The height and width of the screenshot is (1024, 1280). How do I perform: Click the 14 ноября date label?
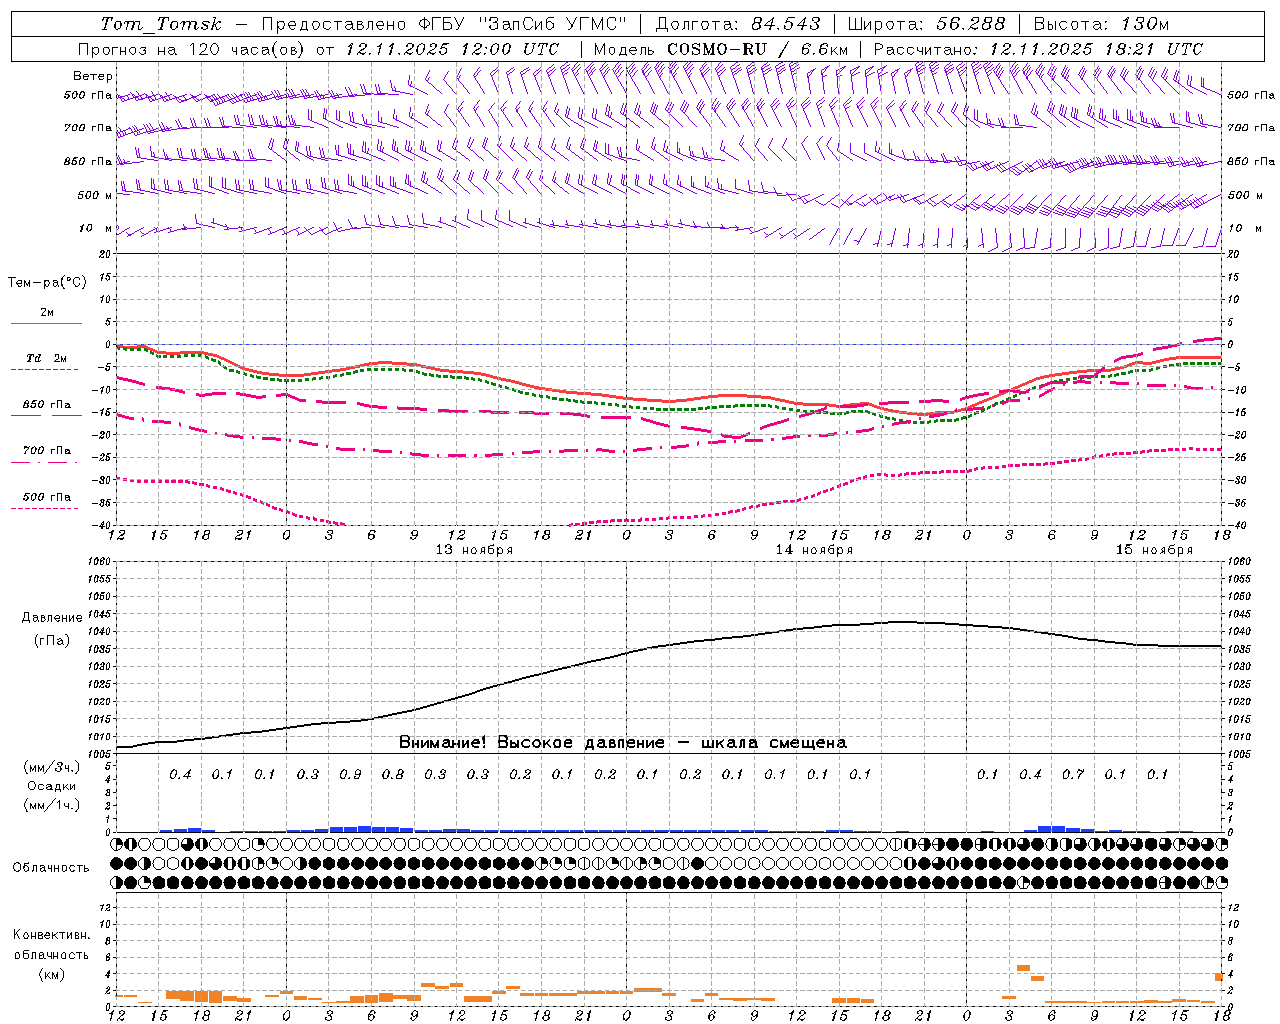pos(814,550)
